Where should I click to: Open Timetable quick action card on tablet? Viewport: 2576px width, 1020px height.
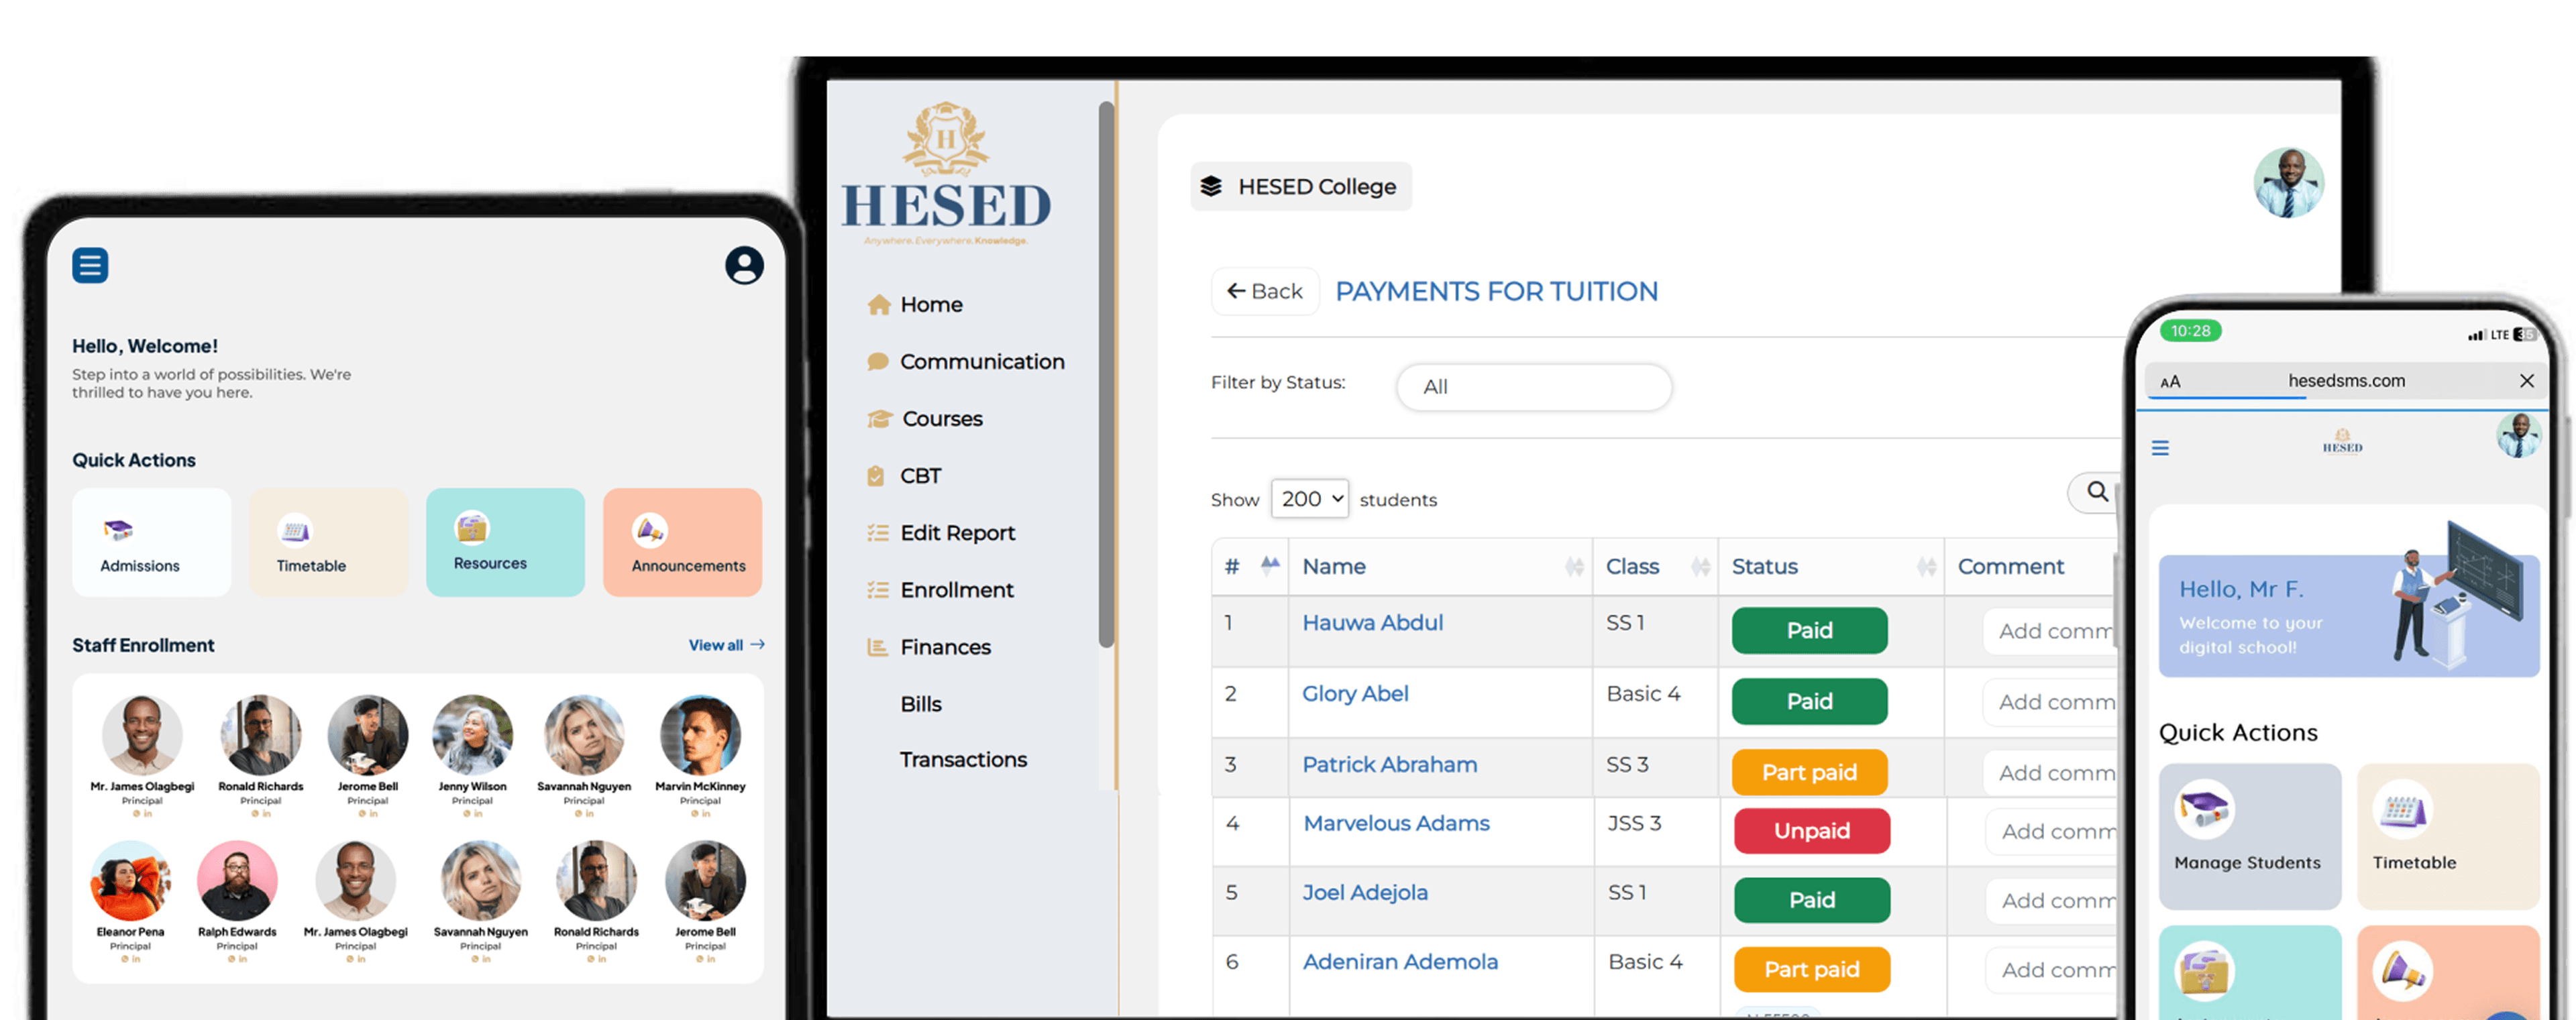click(x=328, y=542)
